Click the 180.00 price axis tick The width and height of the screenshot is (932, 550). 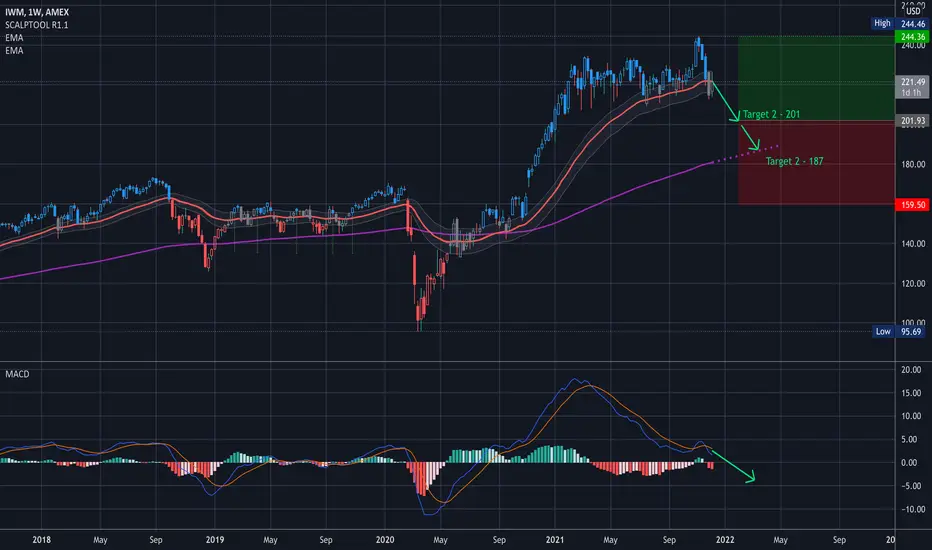point(913,164)
